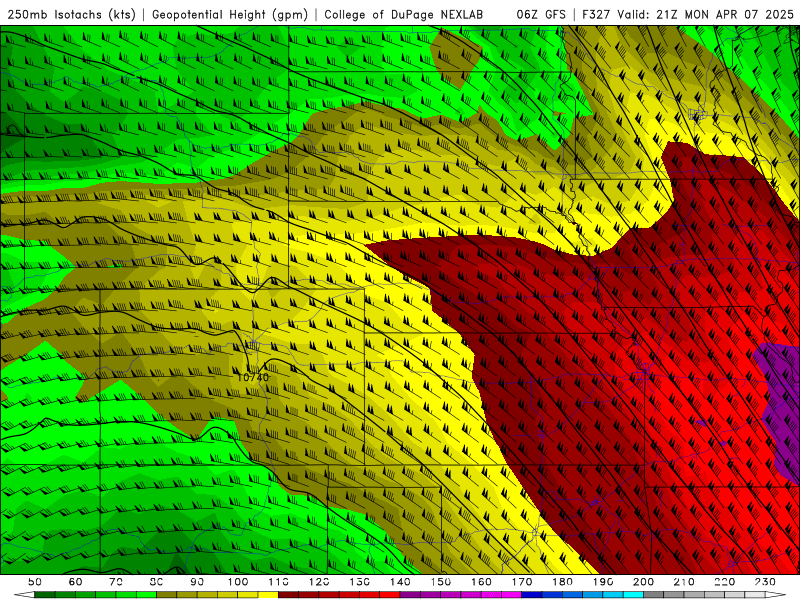
Task: Click the '150' value on the color scale
Action: 441,582
